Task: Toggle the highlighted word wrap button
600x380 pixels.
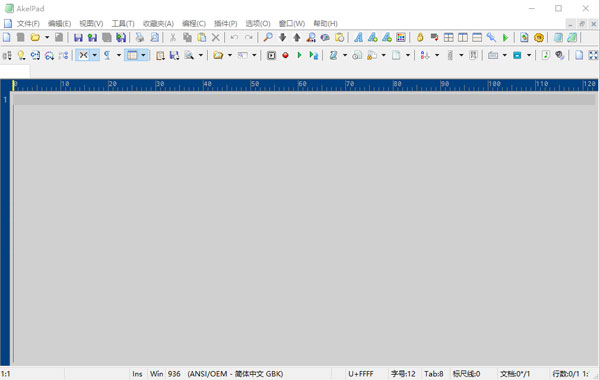Action: [83, 55]
